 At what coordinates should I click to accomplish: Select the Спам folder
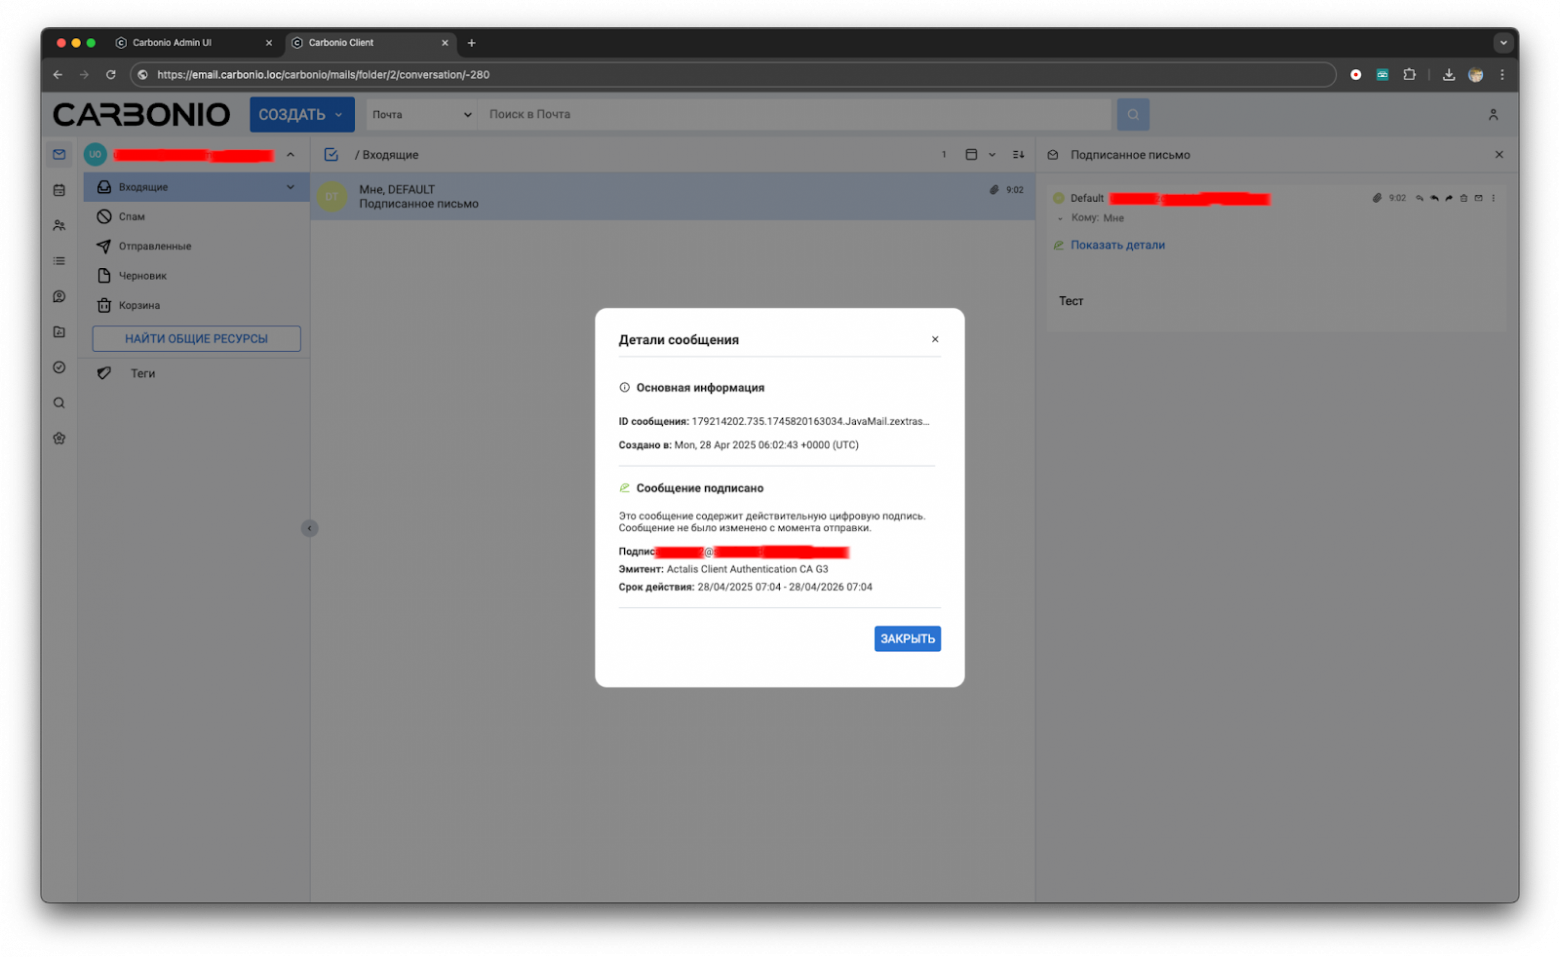coord(197,217)
